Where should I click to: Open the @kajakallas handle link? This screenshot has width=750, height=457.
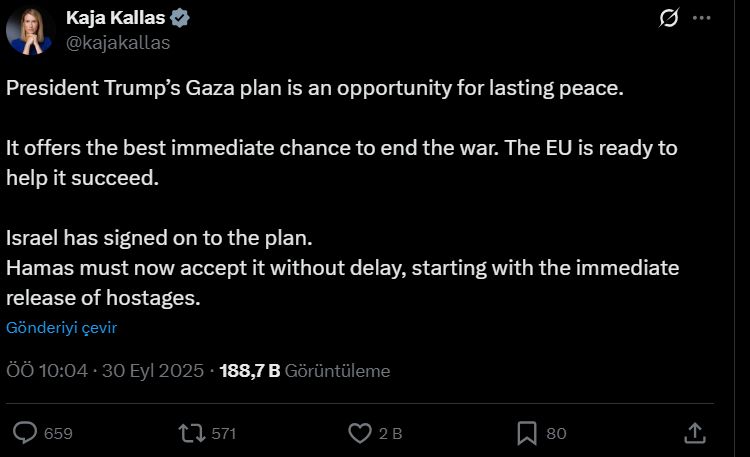click(x=117, y=42)
